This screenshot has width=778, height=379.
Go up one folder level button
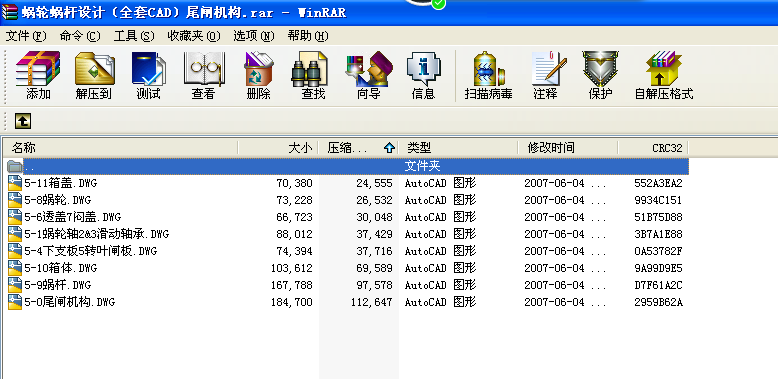(x=23, y=121)
